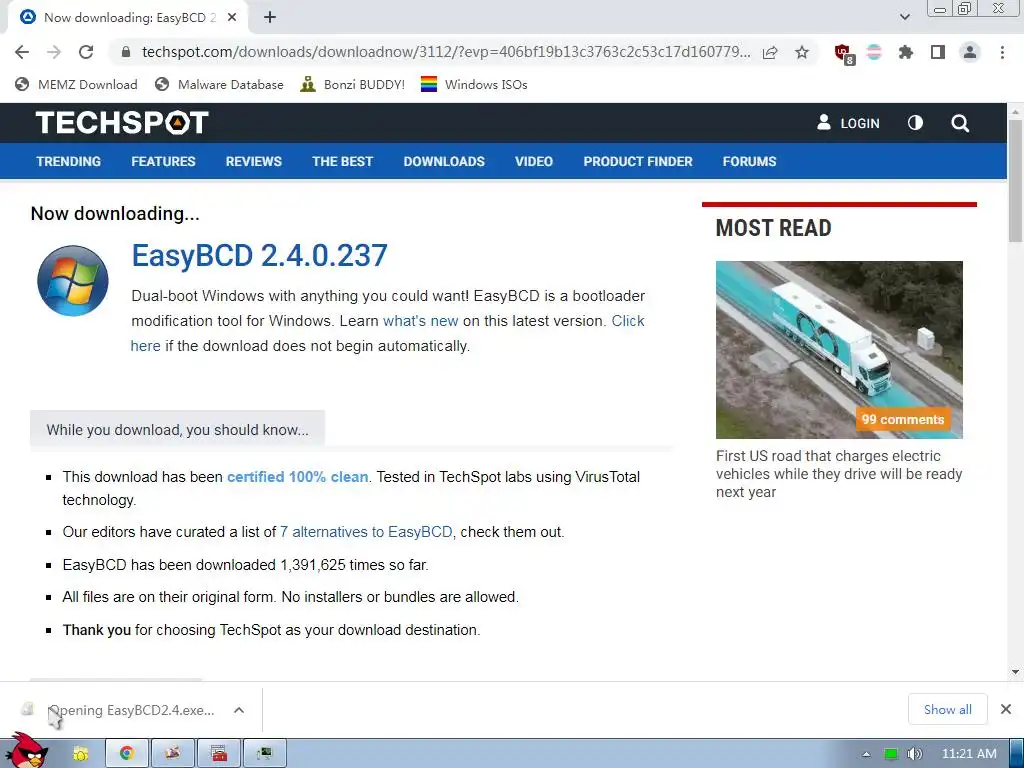Open the FORUMS nav item
The width and height of the screenshot is (1024, 768).
click(749, 161)
